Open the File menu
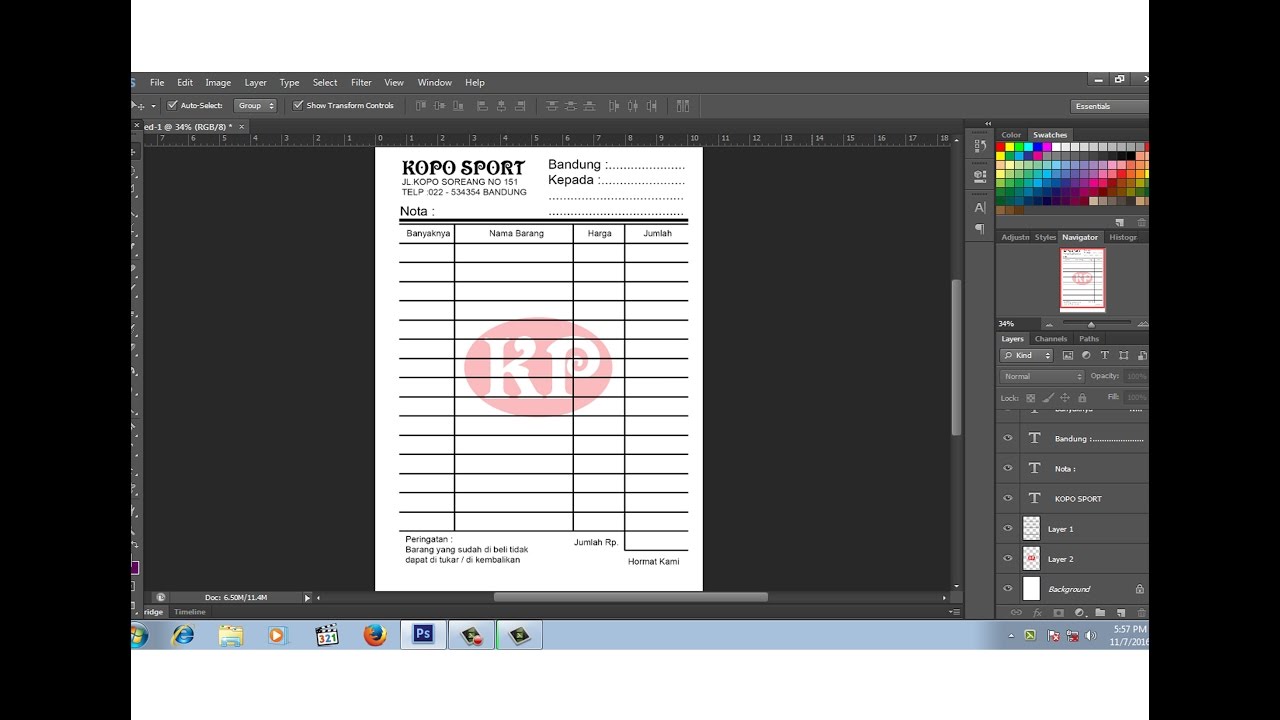The height and width of the screenshot is (720, 1280). pyautogui.click(x=157, y=83)
